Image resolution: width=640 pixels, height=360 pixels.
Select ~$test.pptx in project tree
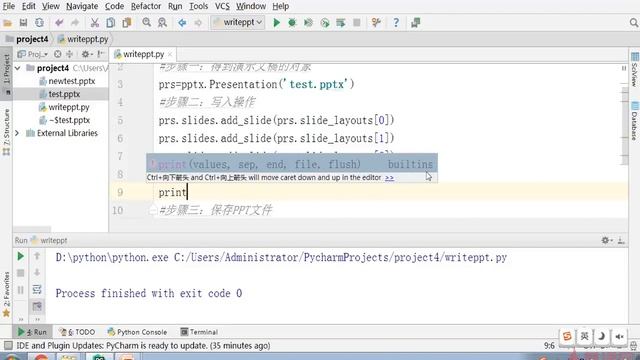click(x=69, y=120)
